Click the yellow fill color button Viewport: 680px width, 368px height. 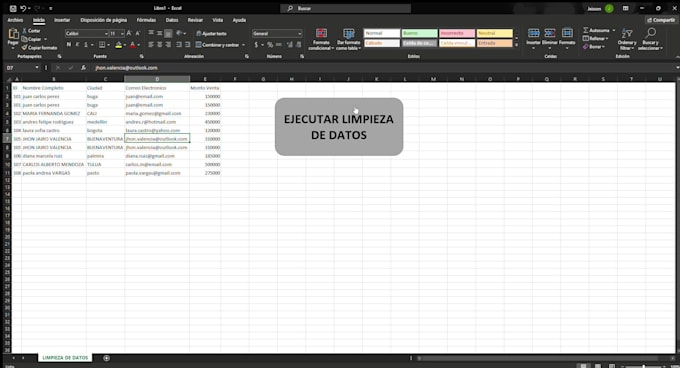point(118,45)
